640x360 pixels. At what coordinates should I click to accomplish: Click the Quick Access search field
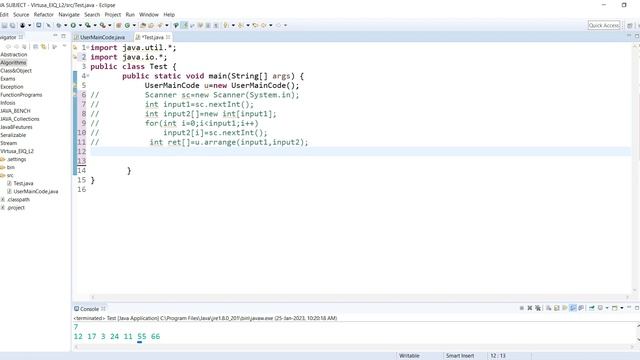click(x=604, y=25)
